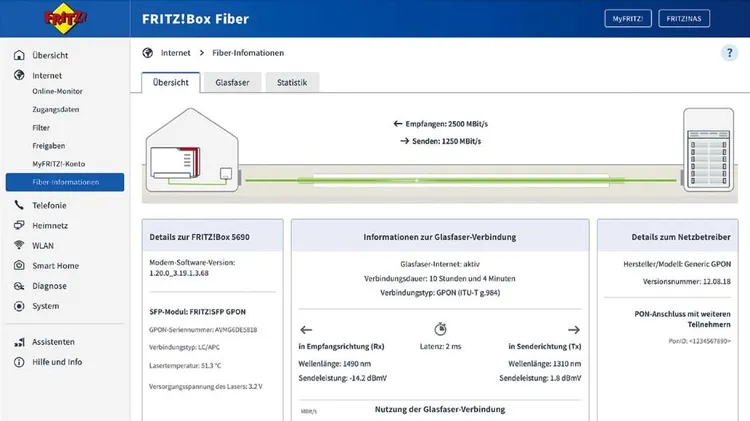The width and height of the screenshot is (750, 421).
Task: Switch to the Statistik tab
Action: [292, 82]
